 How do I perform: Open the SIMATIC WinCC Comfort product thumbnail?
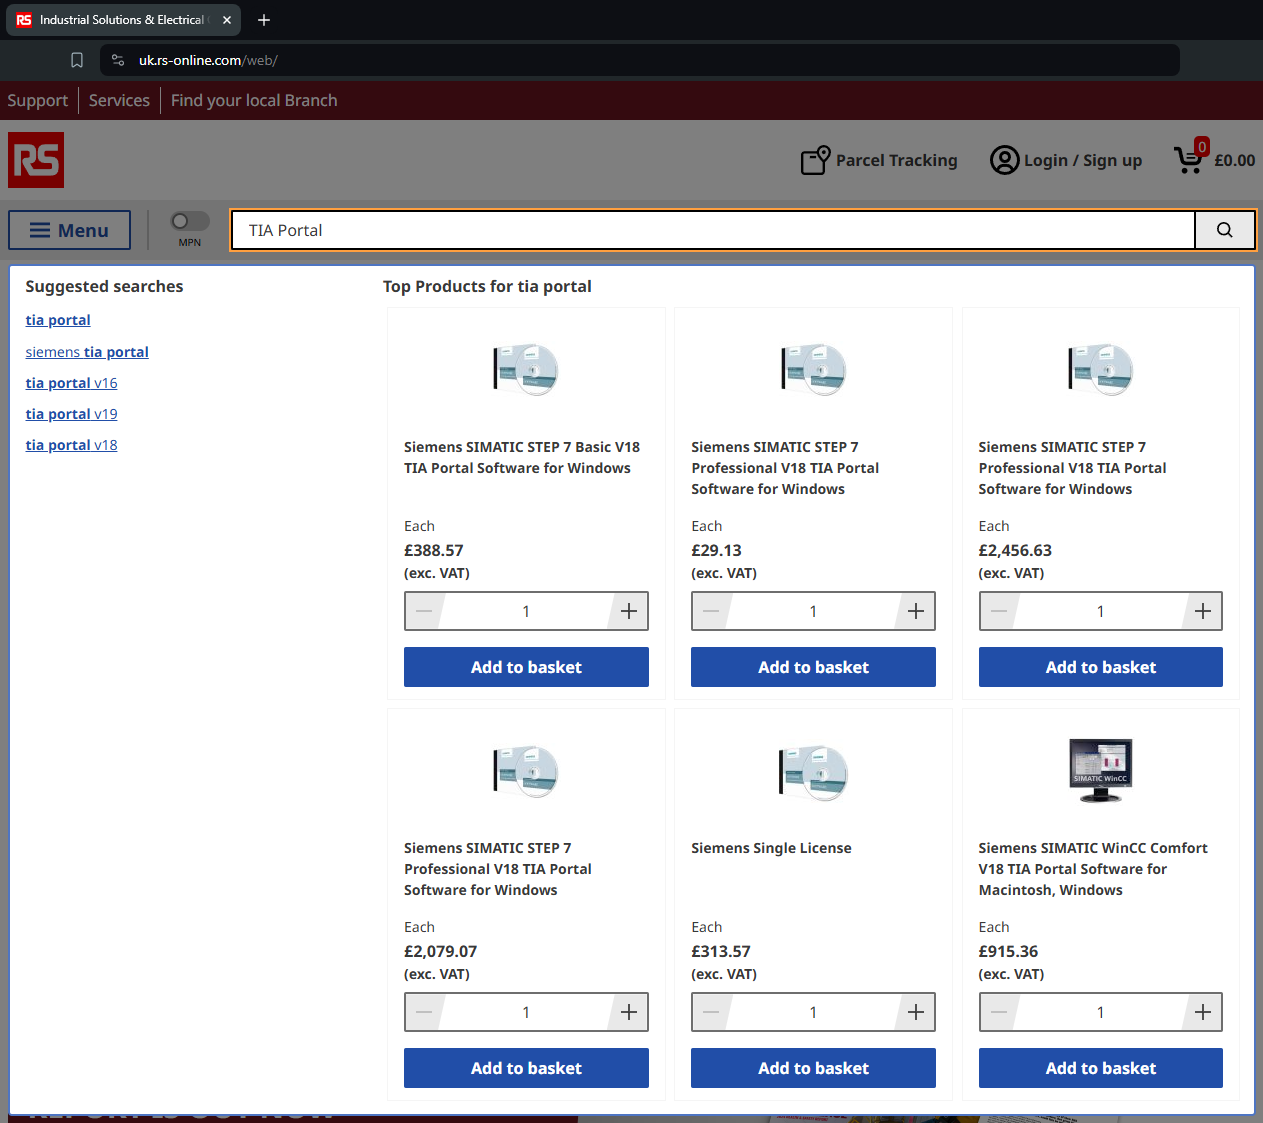tap(1100, 770)
